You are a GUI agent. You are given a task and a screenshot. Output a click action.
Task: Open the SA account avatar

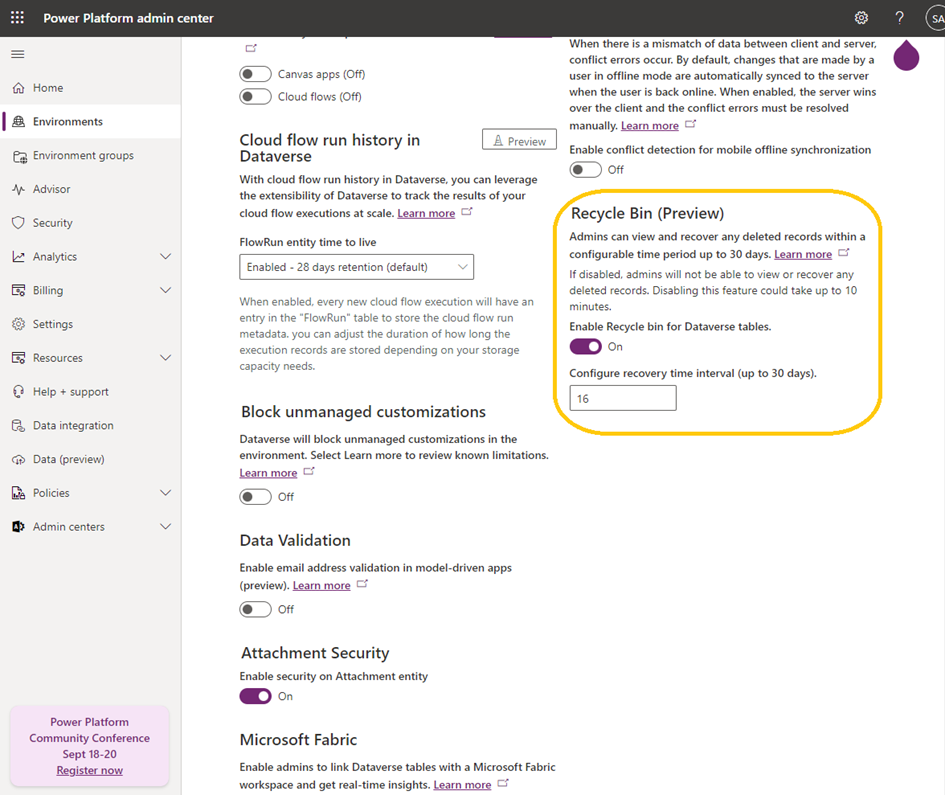pyautogui.click(x=936, y=18)
